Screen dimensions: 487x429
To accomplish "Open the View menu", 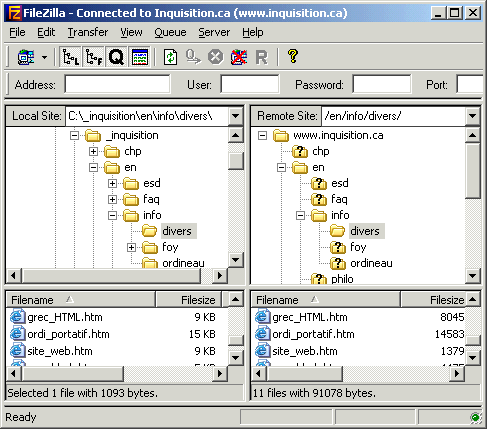I will click(x=131, y=32).
